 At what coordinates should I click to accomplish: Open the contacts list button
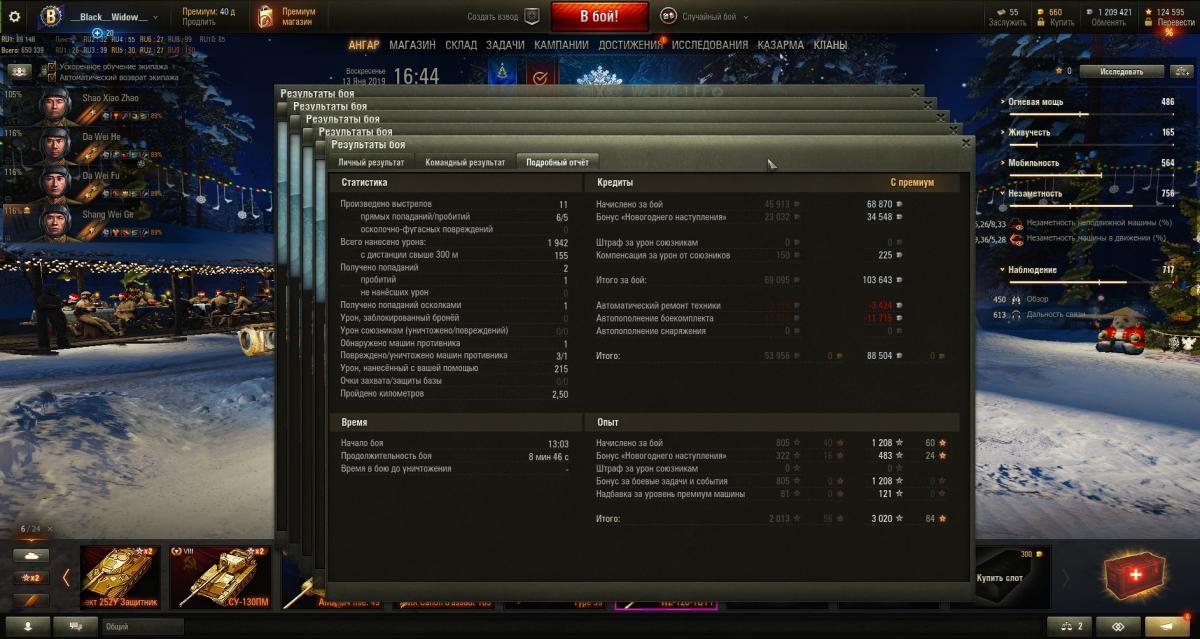tap(27, 626)
